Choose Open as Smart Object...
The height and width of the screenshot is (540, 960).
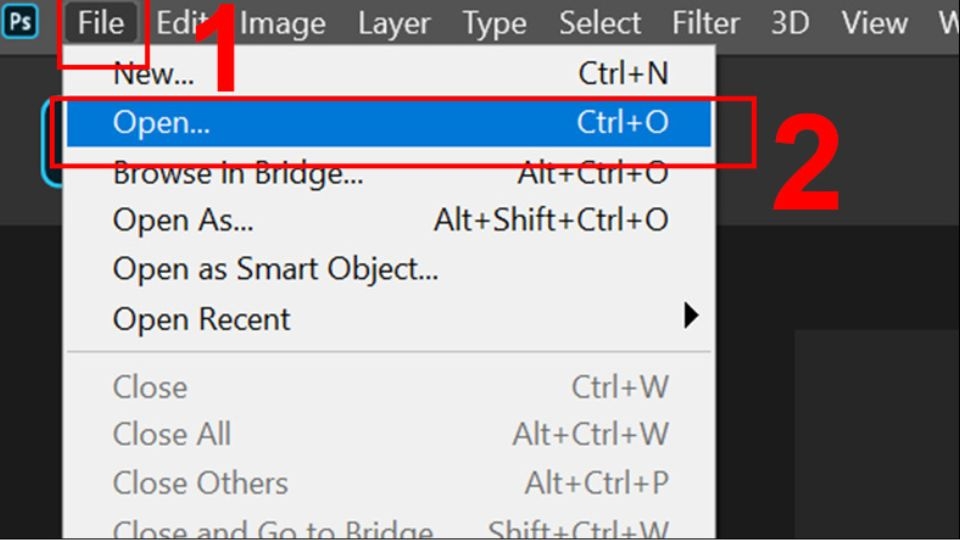(275, 268)
